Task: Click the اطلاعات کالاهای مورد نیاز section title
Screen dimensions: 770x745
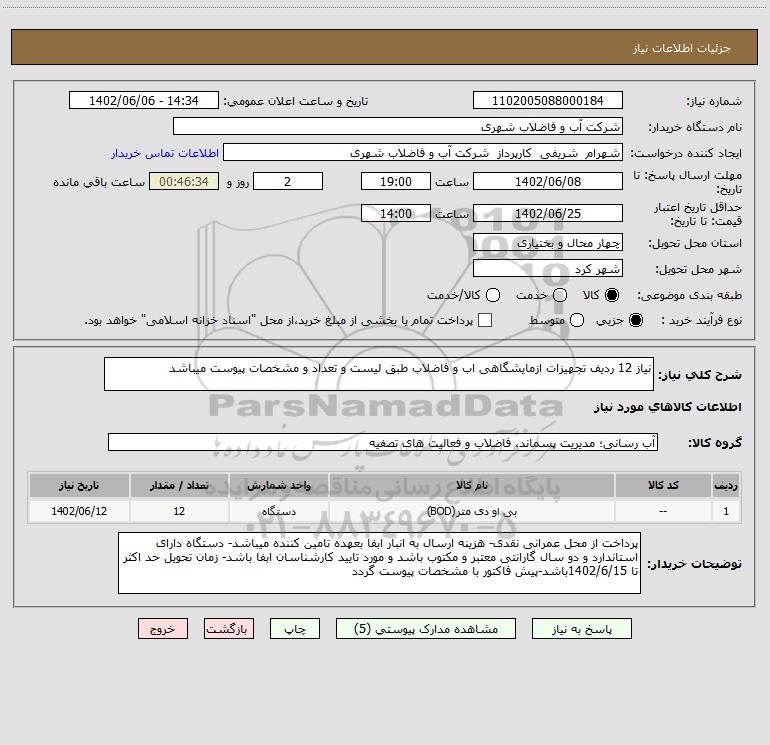Action: pos(667,407)
